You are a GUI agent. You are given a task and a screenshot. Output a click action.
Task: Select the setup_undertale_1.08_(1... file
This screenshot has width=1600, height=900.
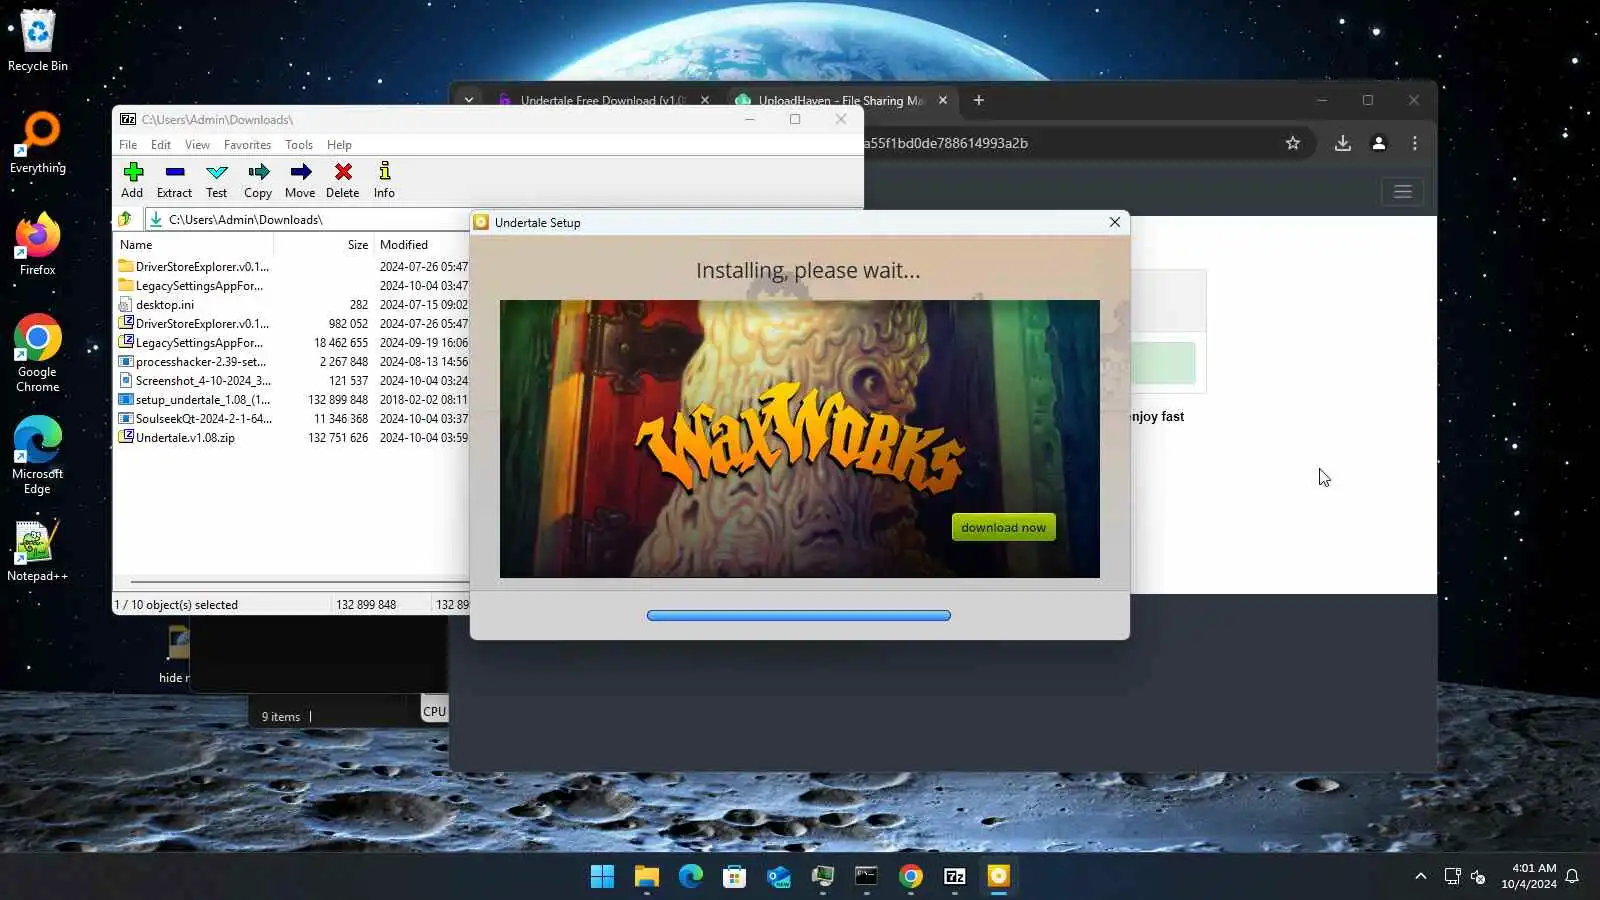(292, 400)
